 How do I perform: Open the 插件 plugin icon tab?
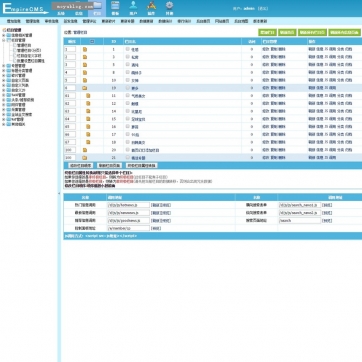pos(151,8)
